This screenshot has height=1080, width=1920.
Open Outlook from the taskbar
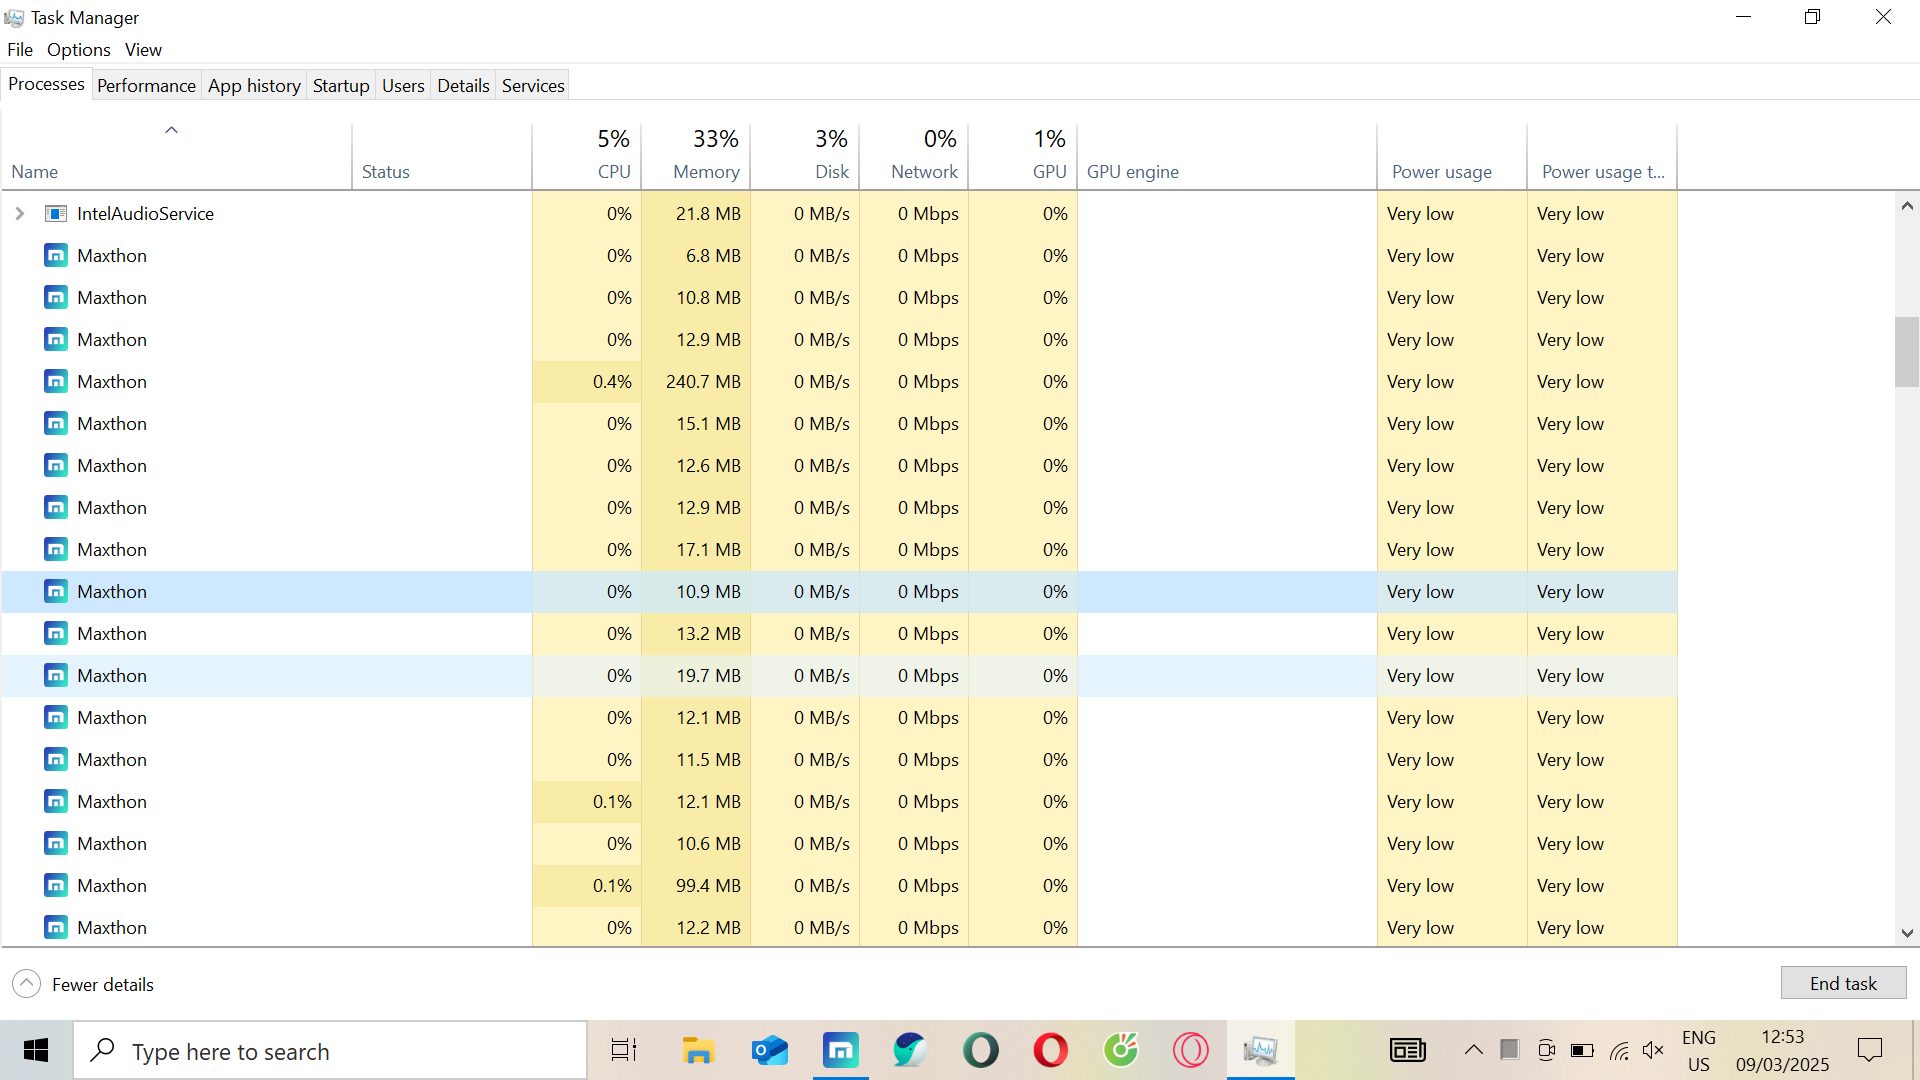(x=770, y=1050)
